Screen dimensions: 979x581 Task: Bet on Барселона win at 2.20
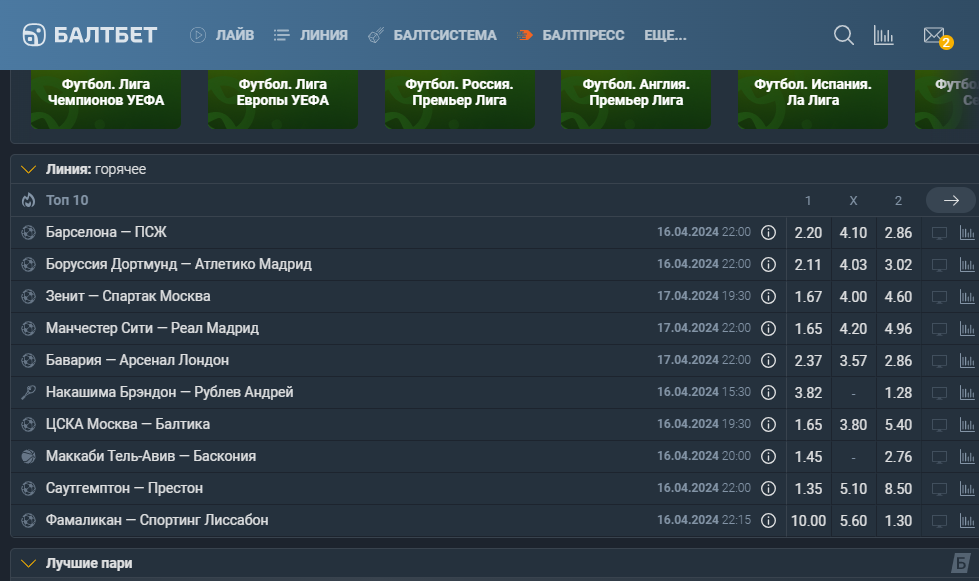coord(809,233)
